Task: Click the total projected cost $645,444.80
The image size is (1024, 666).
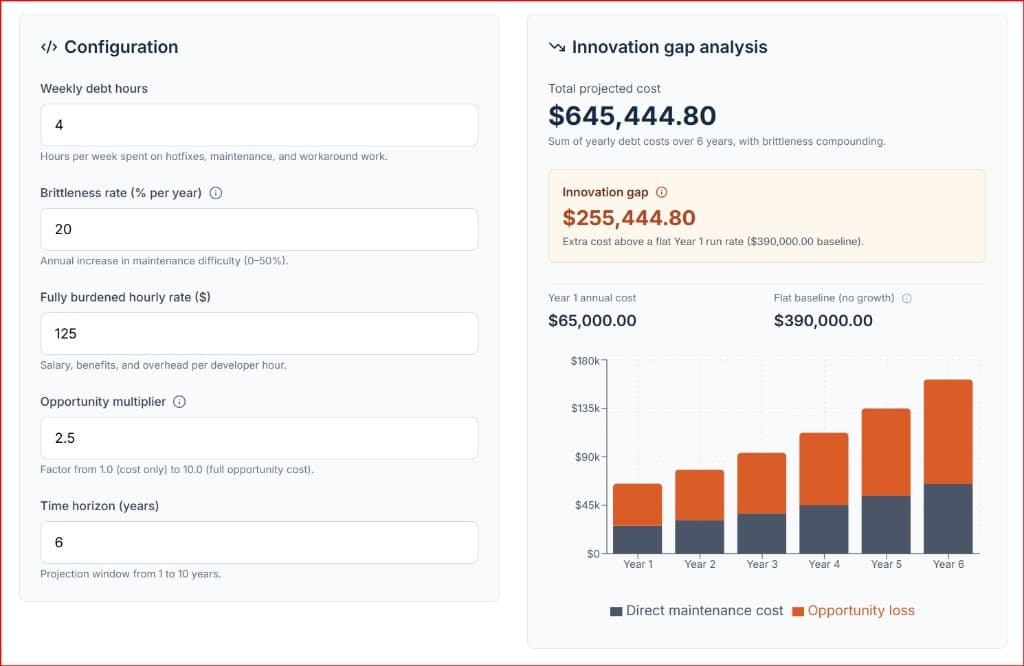Action: point(632,116)
